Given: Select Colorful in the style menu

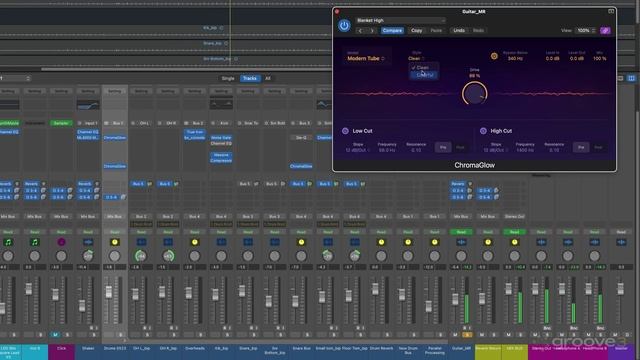Looking at the screenshot, I should point(424,75).
